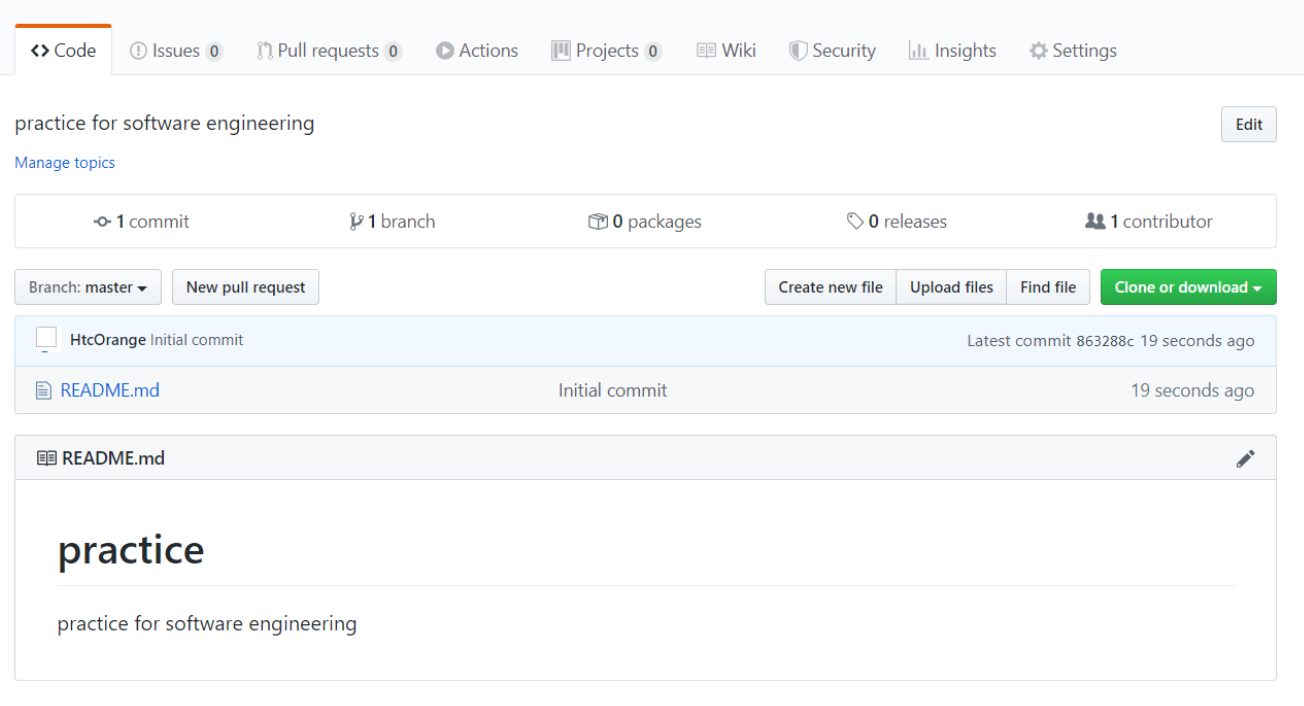The width and height of the screenshot is (1304, 706).
Task: Open the Insights tab
Action: [952, 51]
